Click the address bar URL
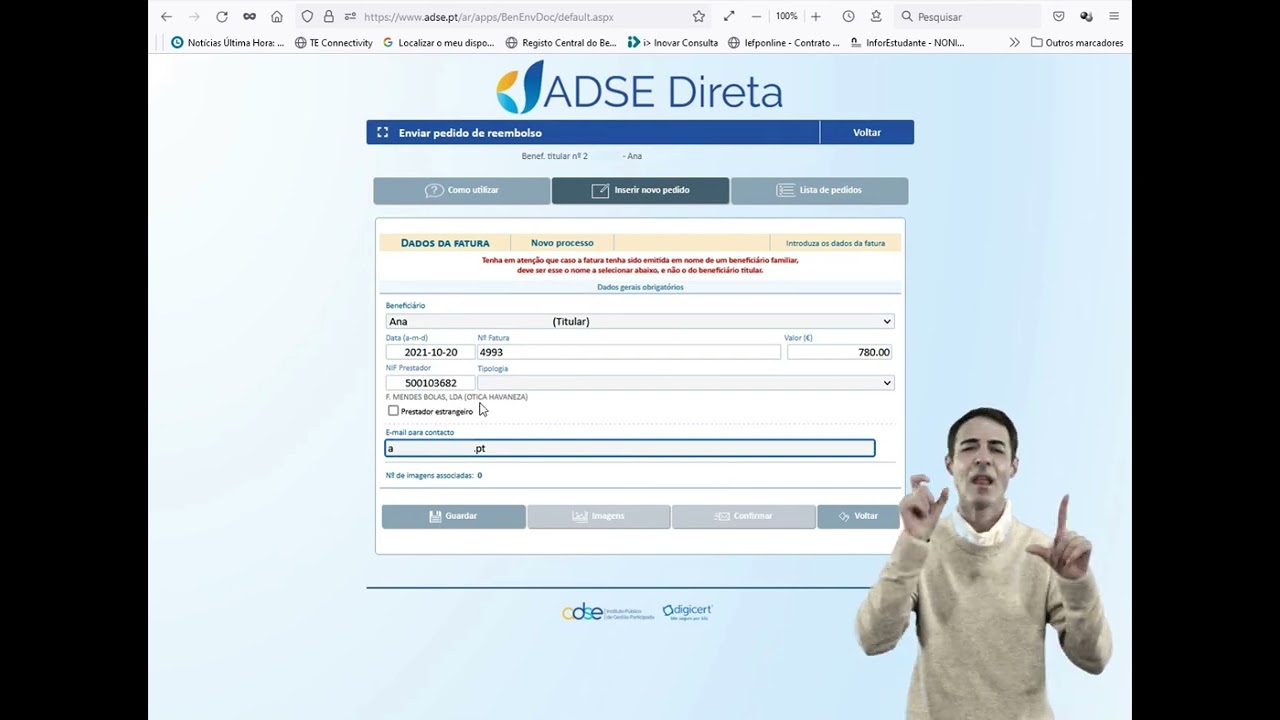This screenshot has width=1280, height=720. (x=489, y=17)
